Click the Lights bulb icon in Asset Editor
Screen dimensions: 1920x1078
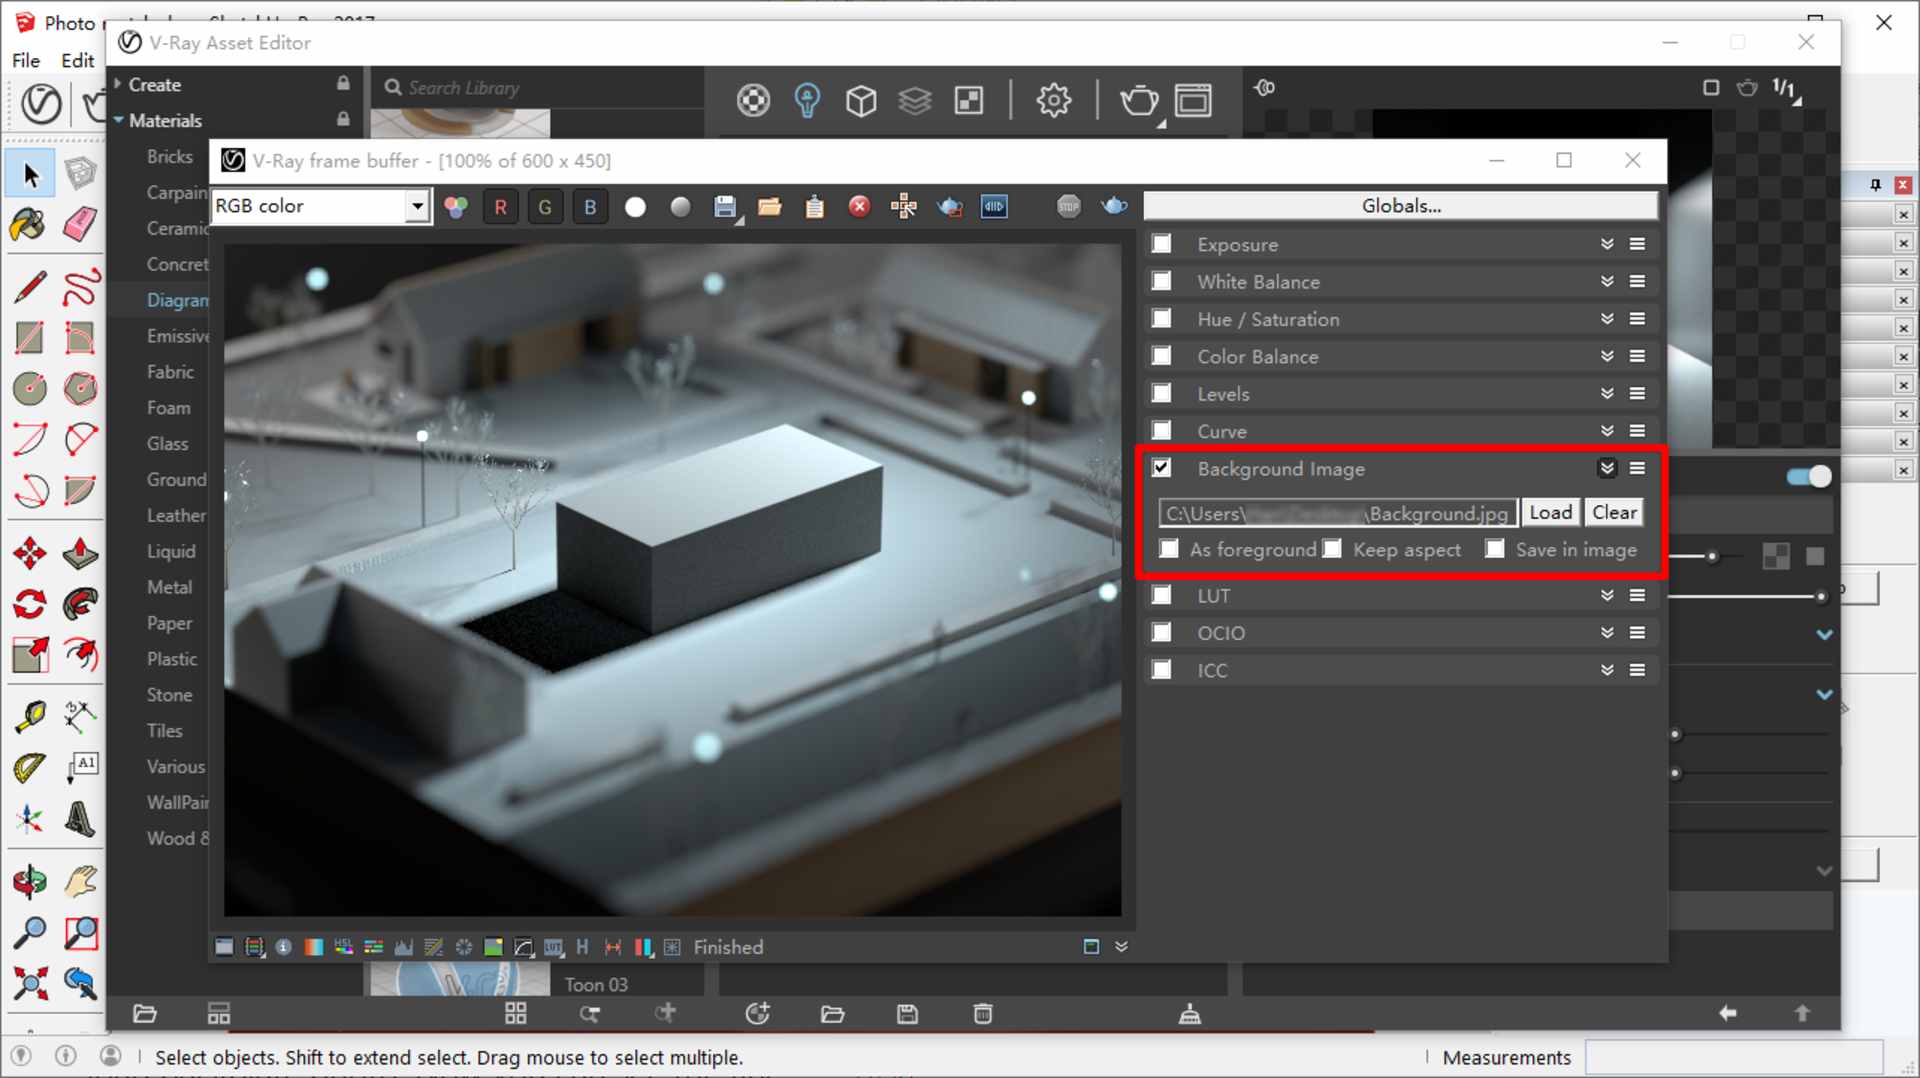click(807, 100)
